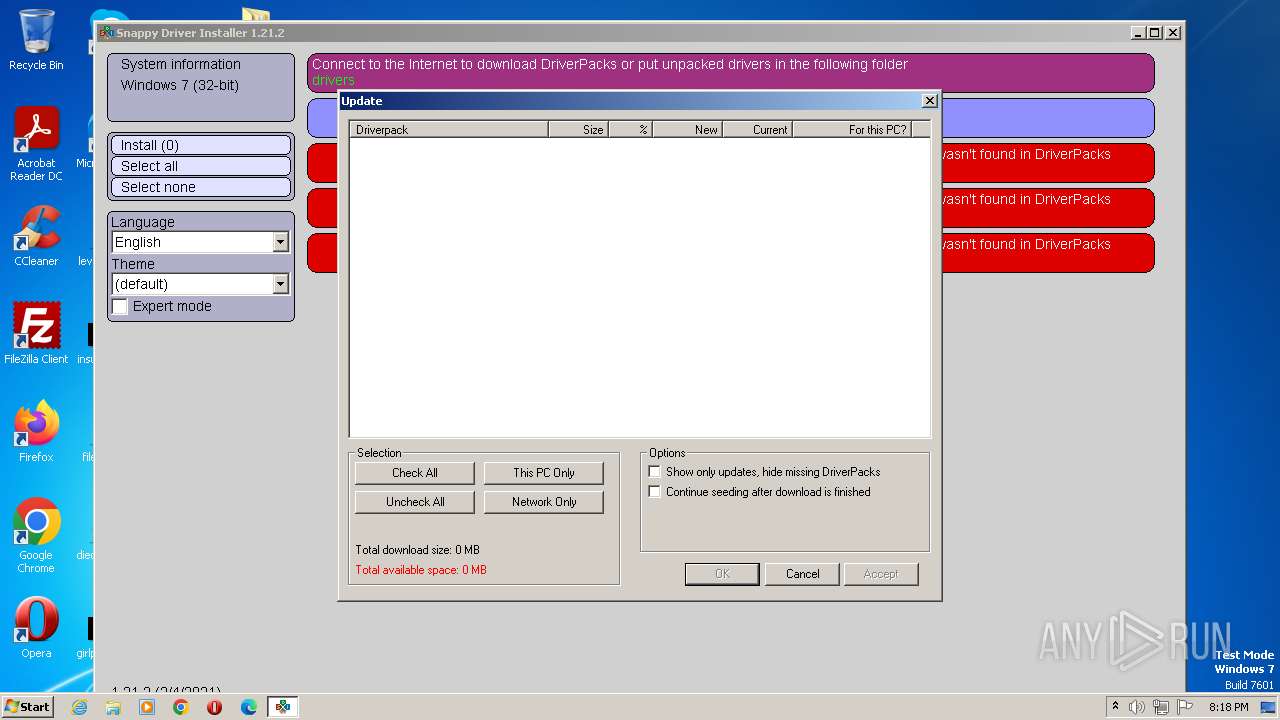This screenshot has height=720, width=1280.
Task: Click Snappy Driver Installer title bar icon
Action: tap(106, 33)
